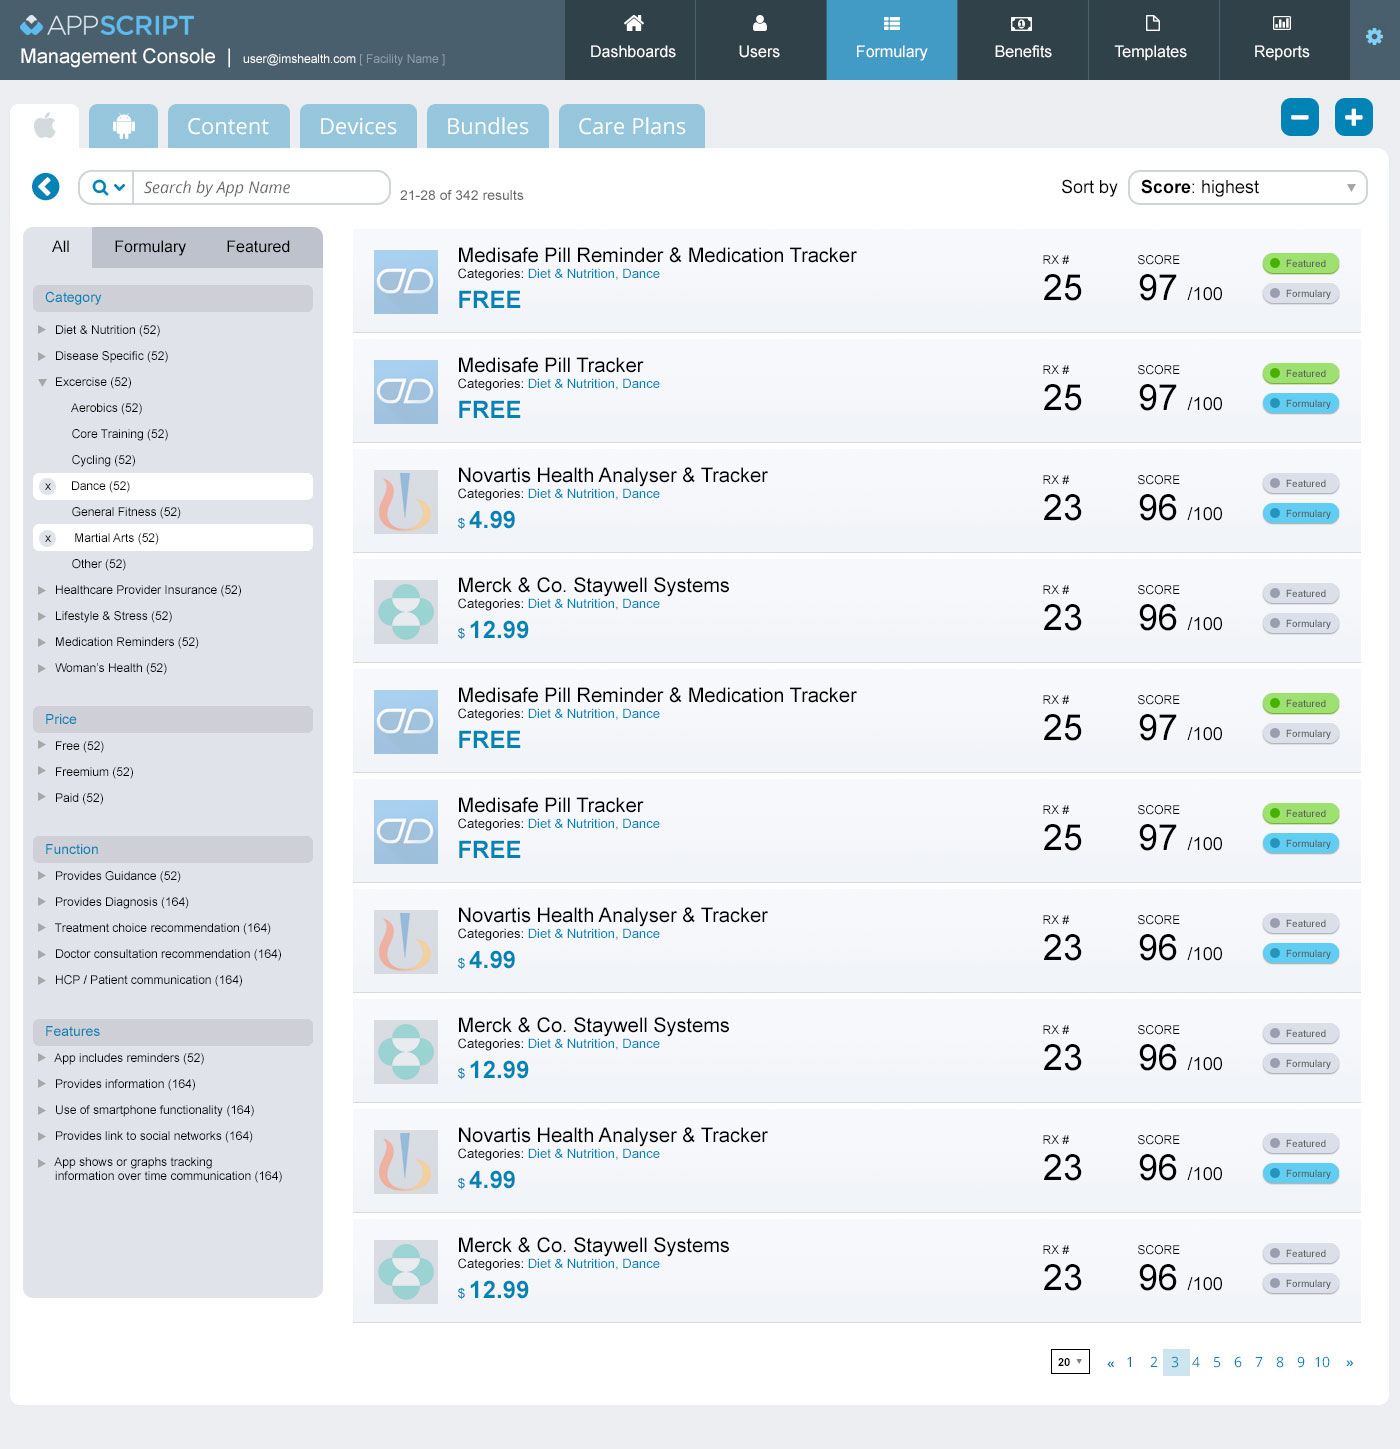Jump to the previous pages («)

coord(1110,1362)
